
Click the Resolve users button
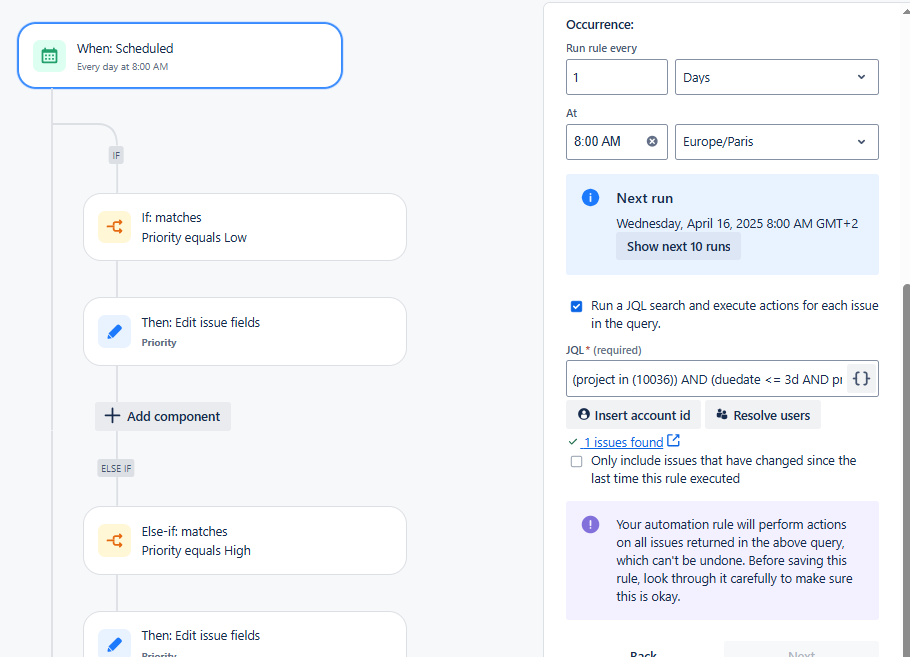point(763,415)
